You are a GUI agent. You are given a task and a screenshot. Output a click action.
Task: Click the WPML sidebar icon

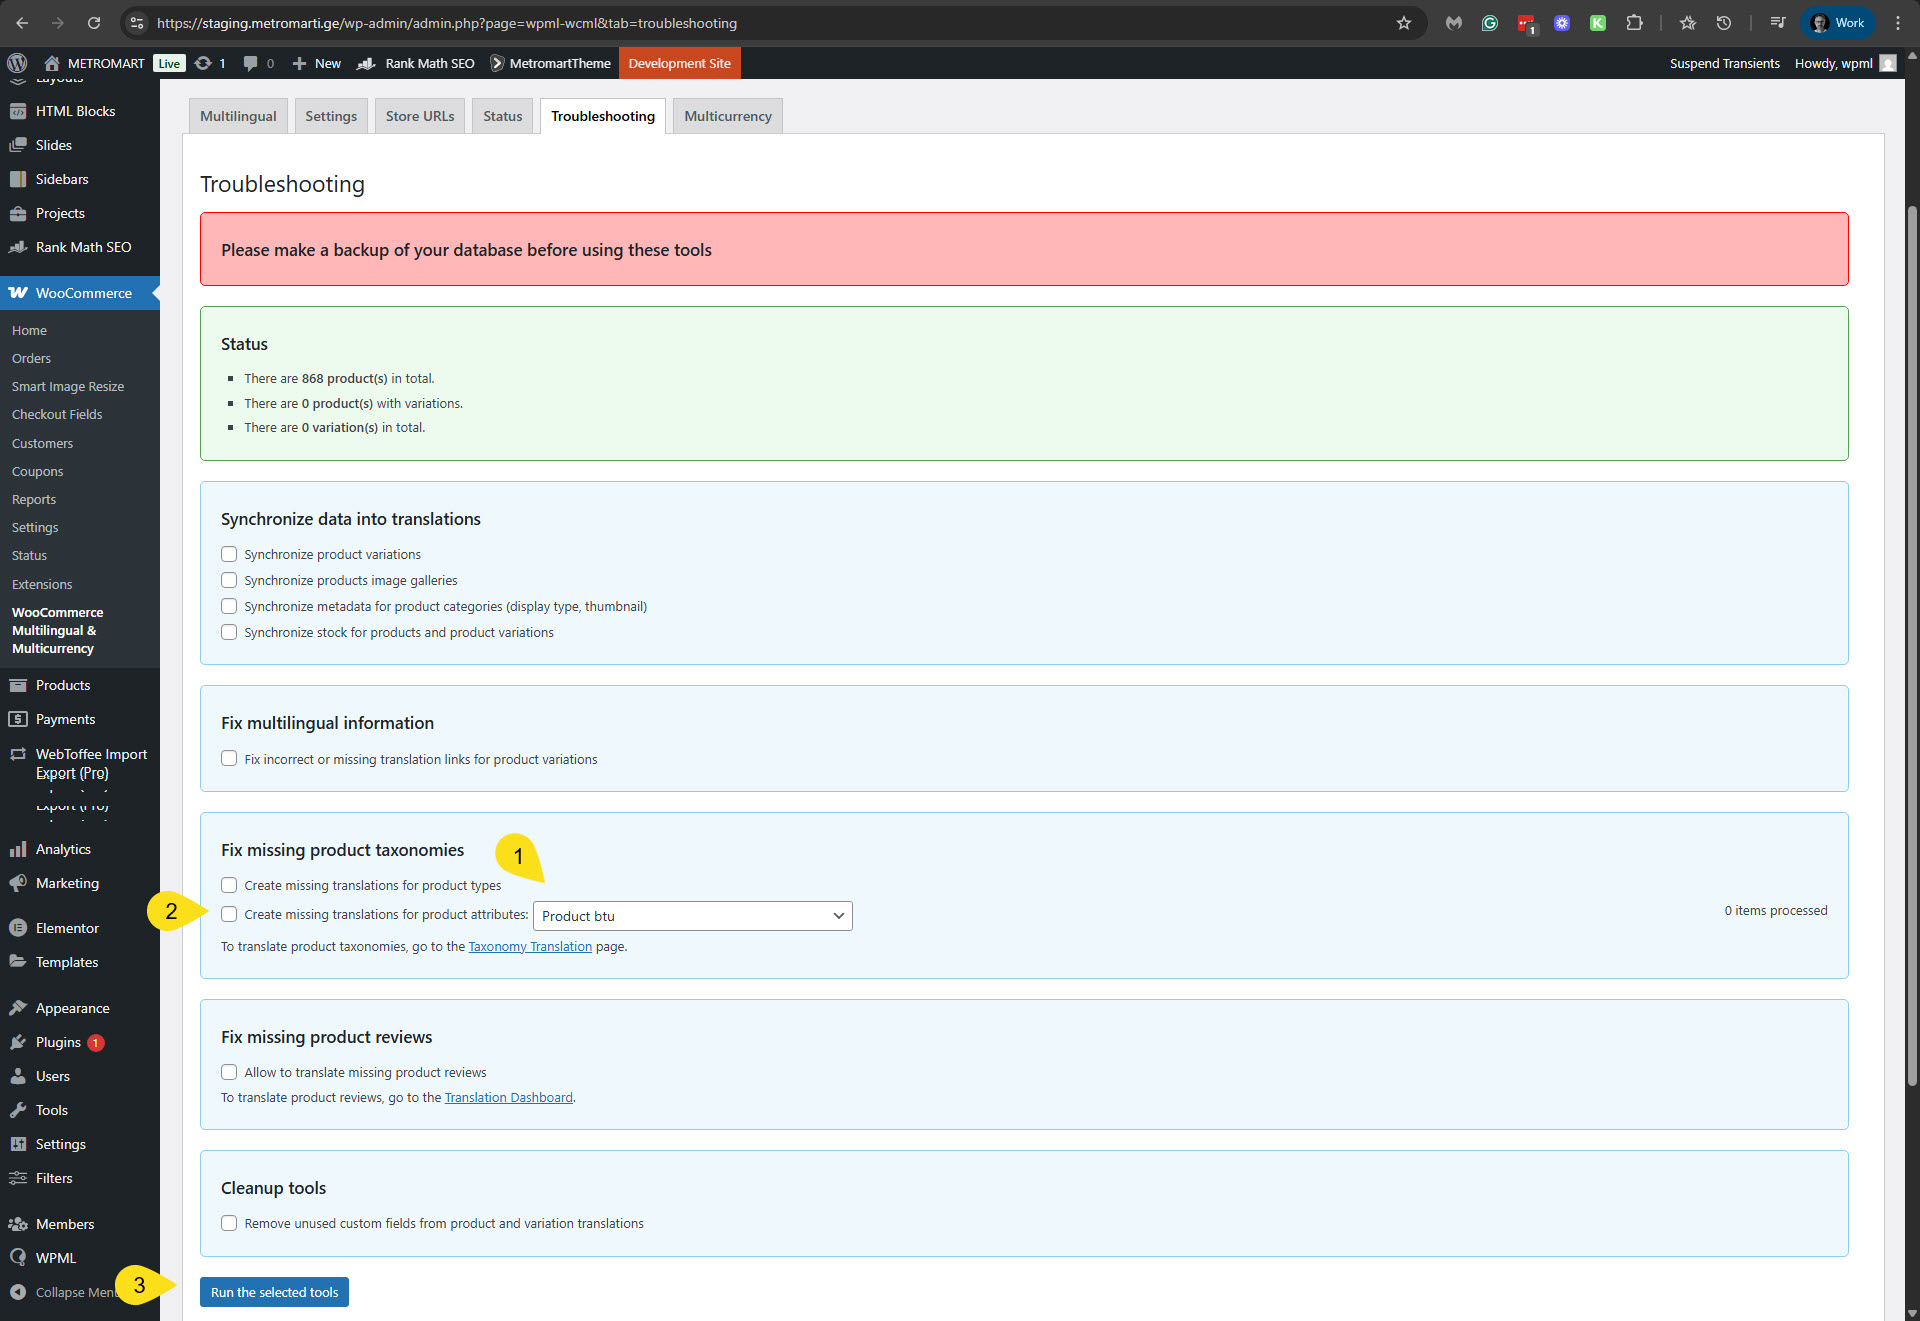(x=18, y=1258)
